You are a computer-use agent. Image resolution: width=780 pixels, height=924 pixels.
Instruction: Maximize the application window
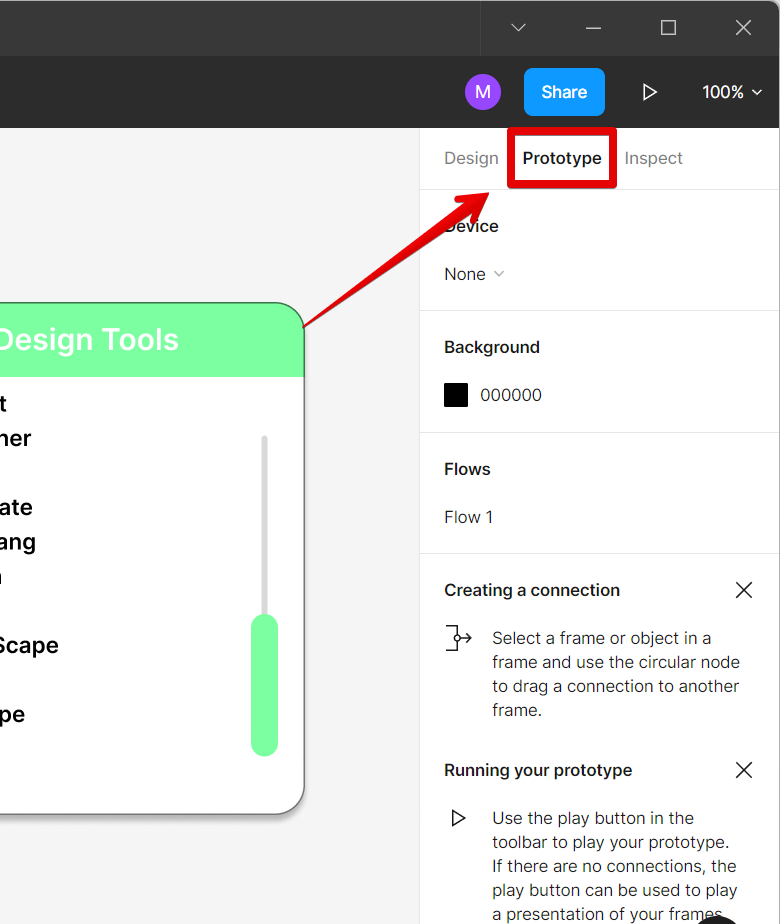tap(669, 28)
